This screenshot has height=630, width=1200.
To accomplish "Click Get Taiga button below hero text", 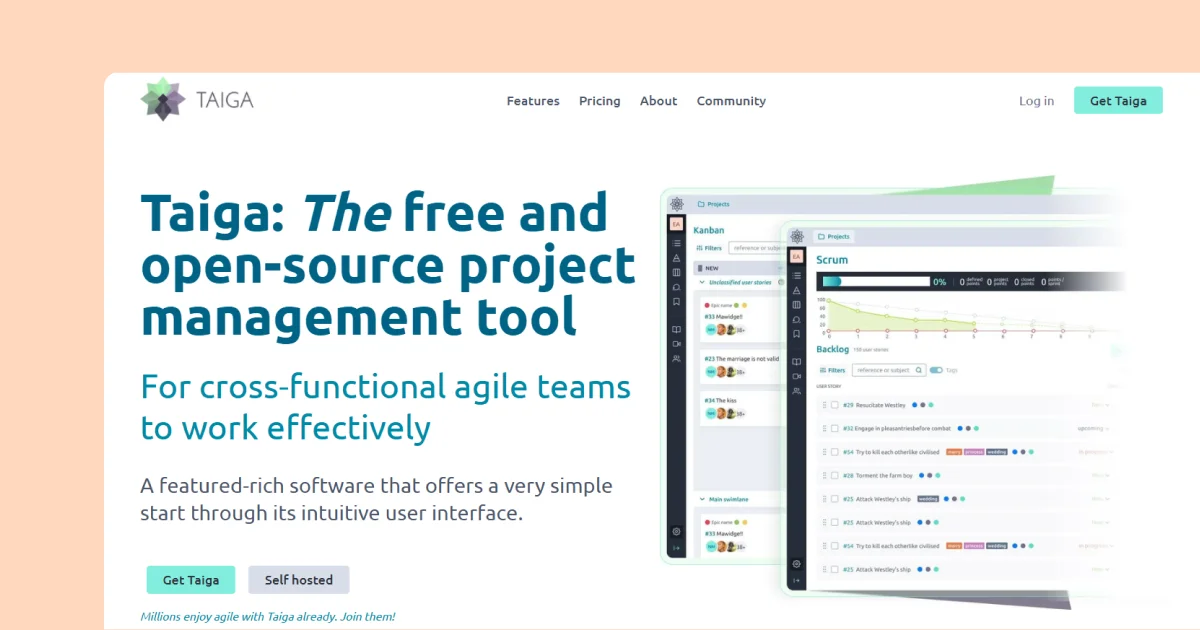I will tap(191, 580).
